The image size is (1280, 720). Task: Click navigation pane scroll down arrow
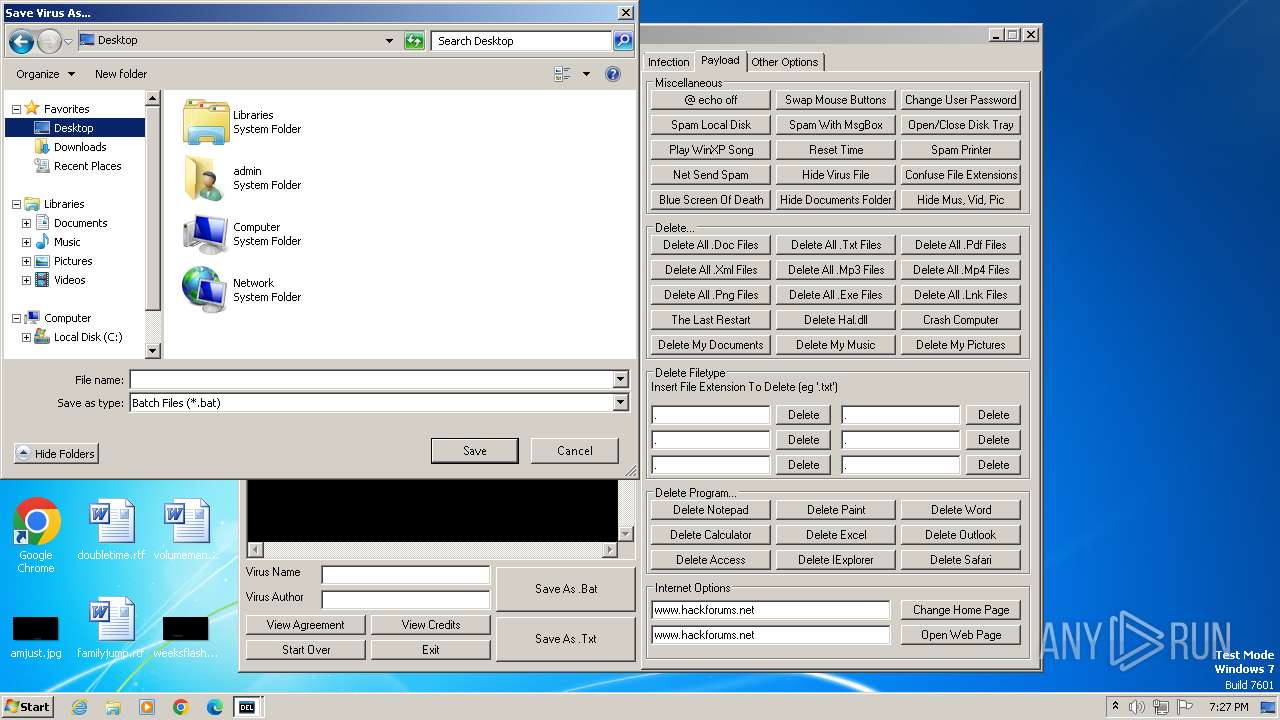(152, 351)
